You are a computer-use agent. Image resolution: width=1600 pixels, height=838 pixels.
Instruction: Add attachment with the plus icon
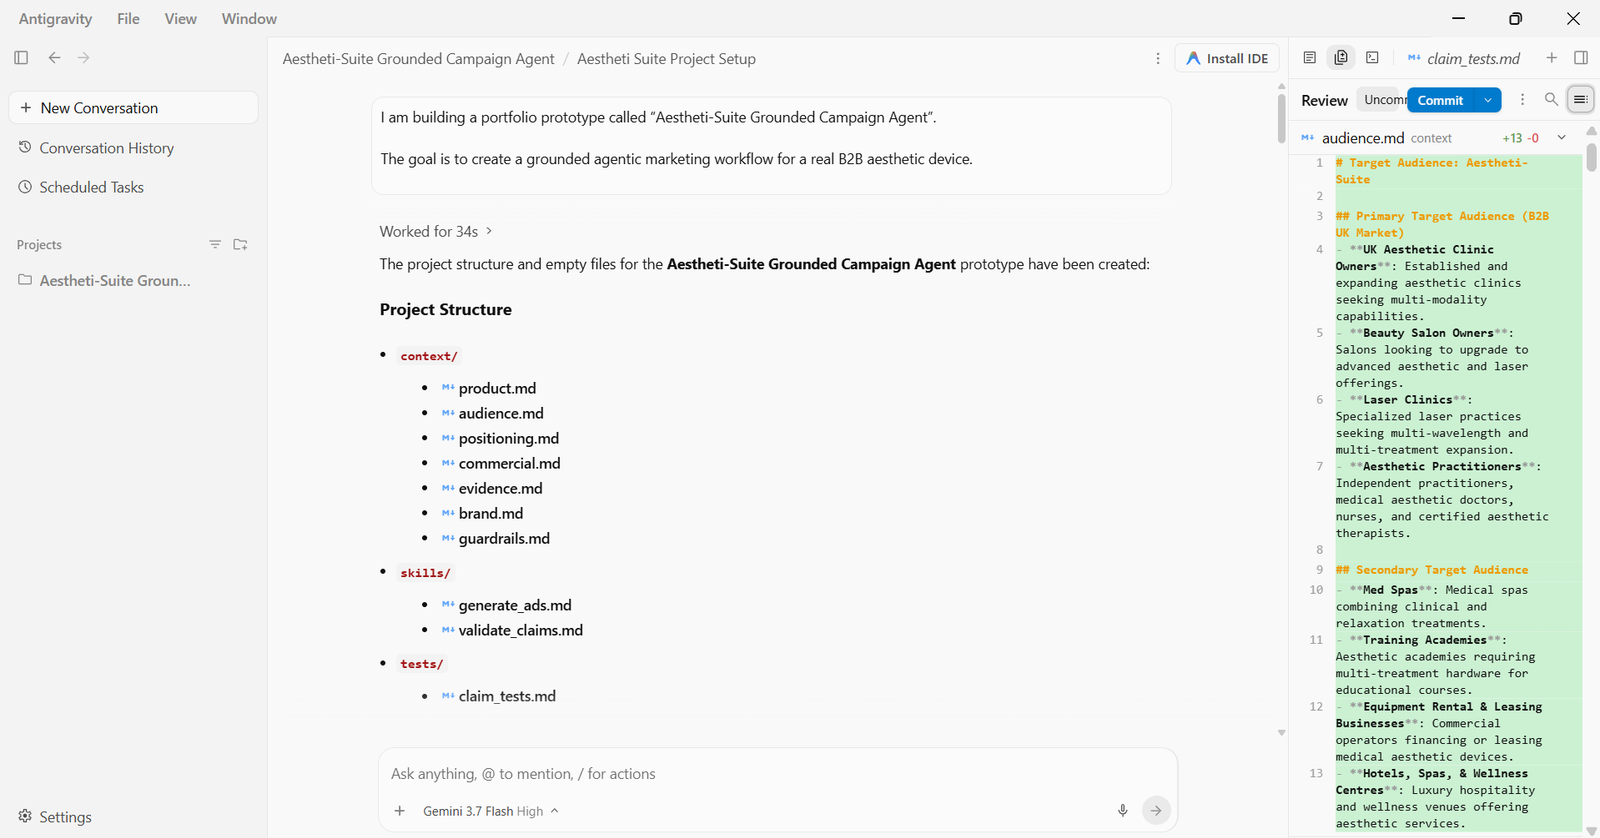click(400, 811)
